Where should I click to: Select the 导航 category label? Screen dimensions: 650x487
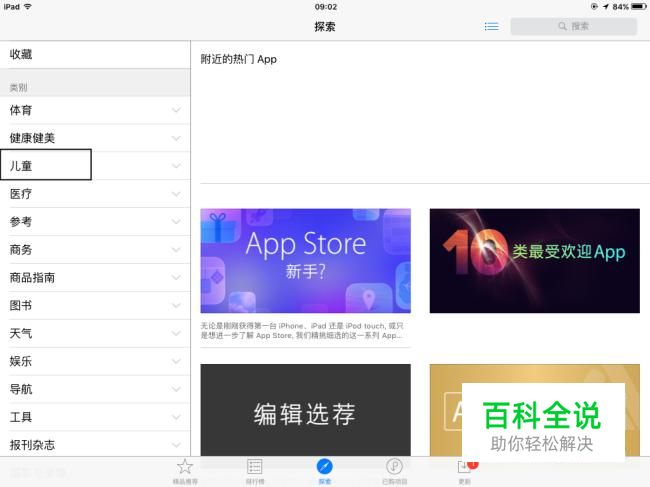tap(21, 389)
